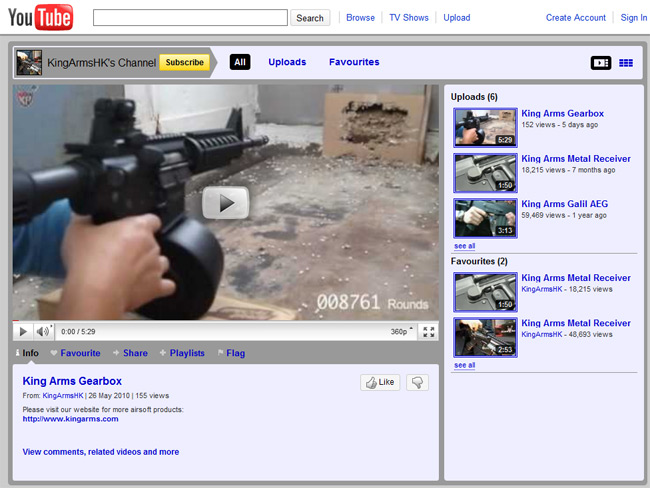Click the video progress seek bar
This screenshot has width=650, height=488.
pos(225,320)
